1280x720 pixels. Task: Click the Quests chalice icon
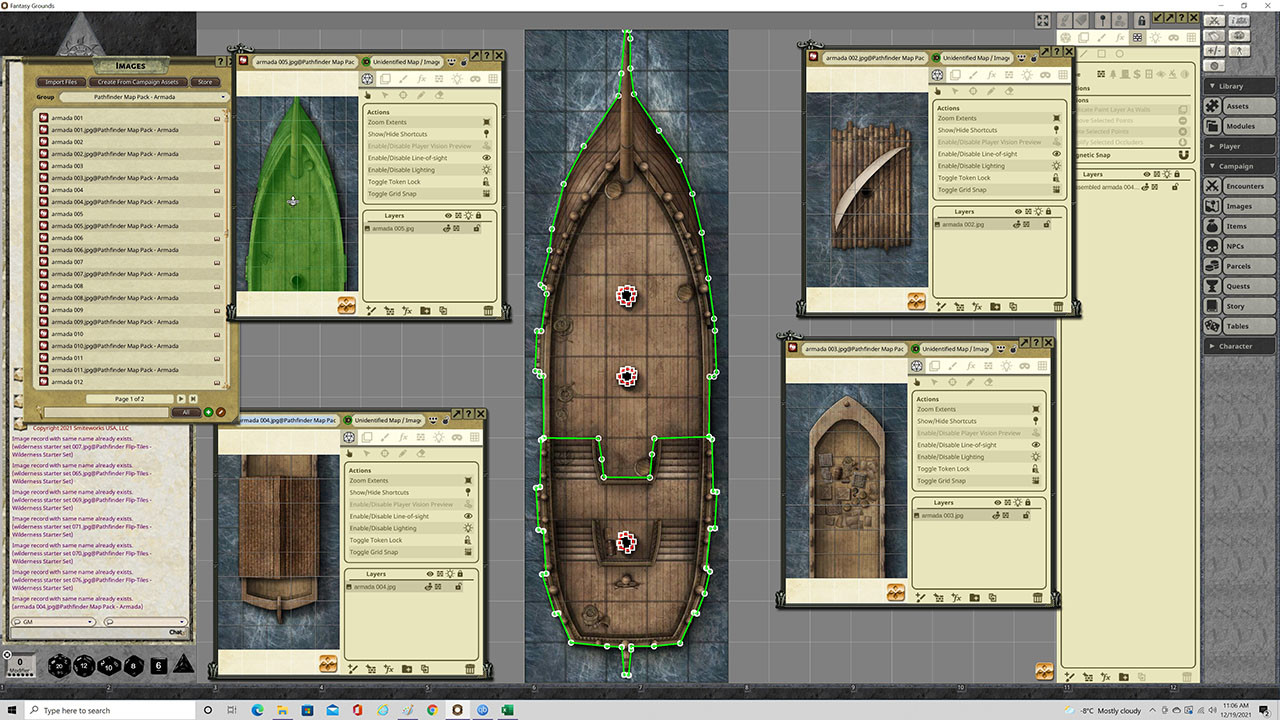[1212, 286]
